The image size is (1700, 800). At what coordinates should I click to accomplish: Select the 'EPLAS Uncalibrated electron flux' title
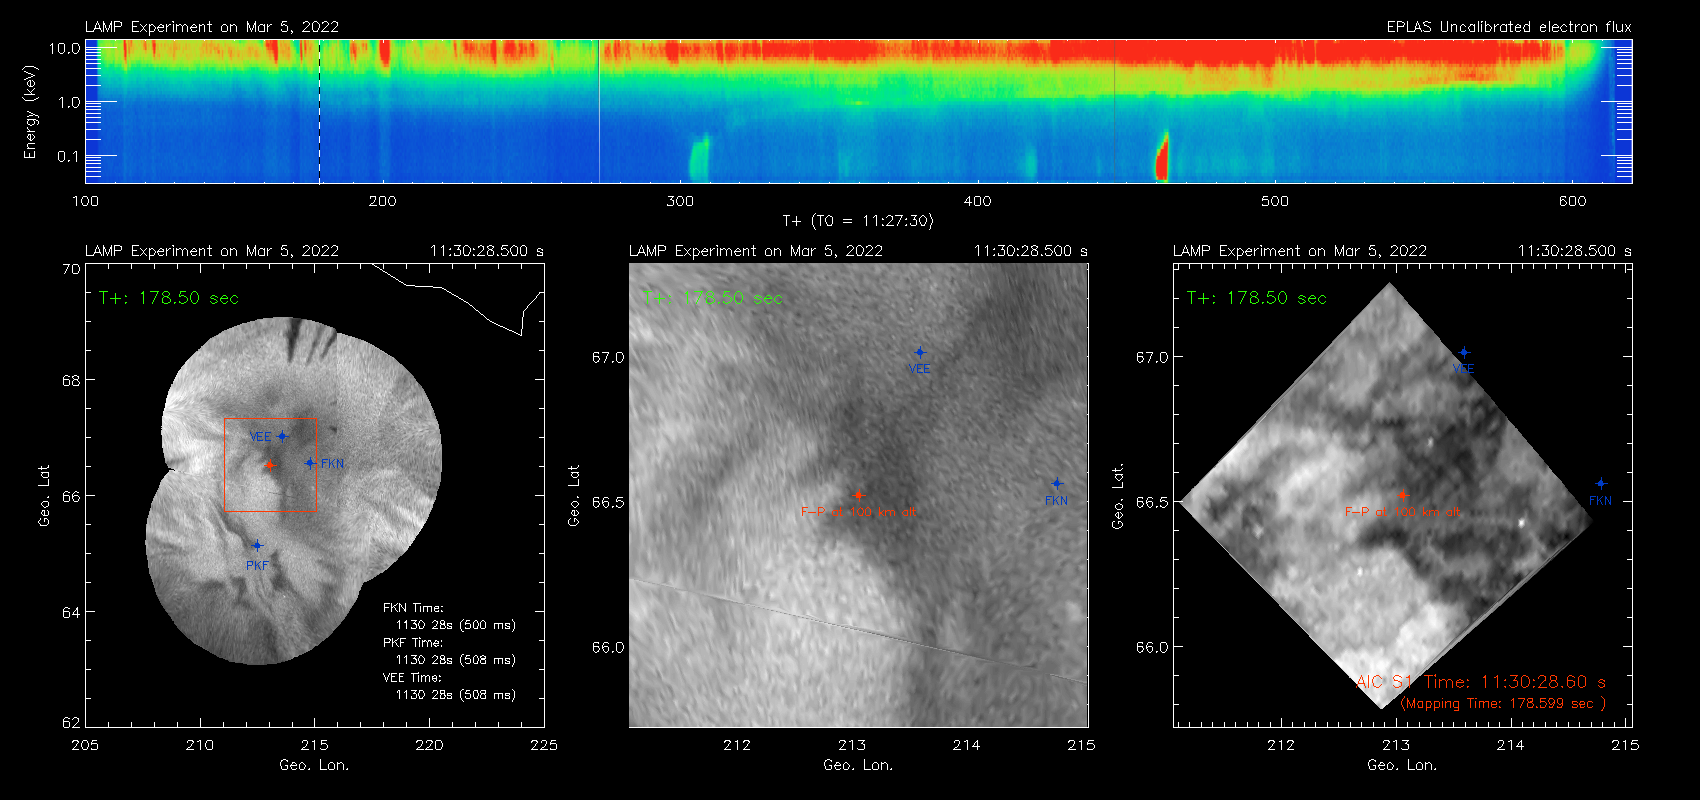click(x=1509, y=27)
